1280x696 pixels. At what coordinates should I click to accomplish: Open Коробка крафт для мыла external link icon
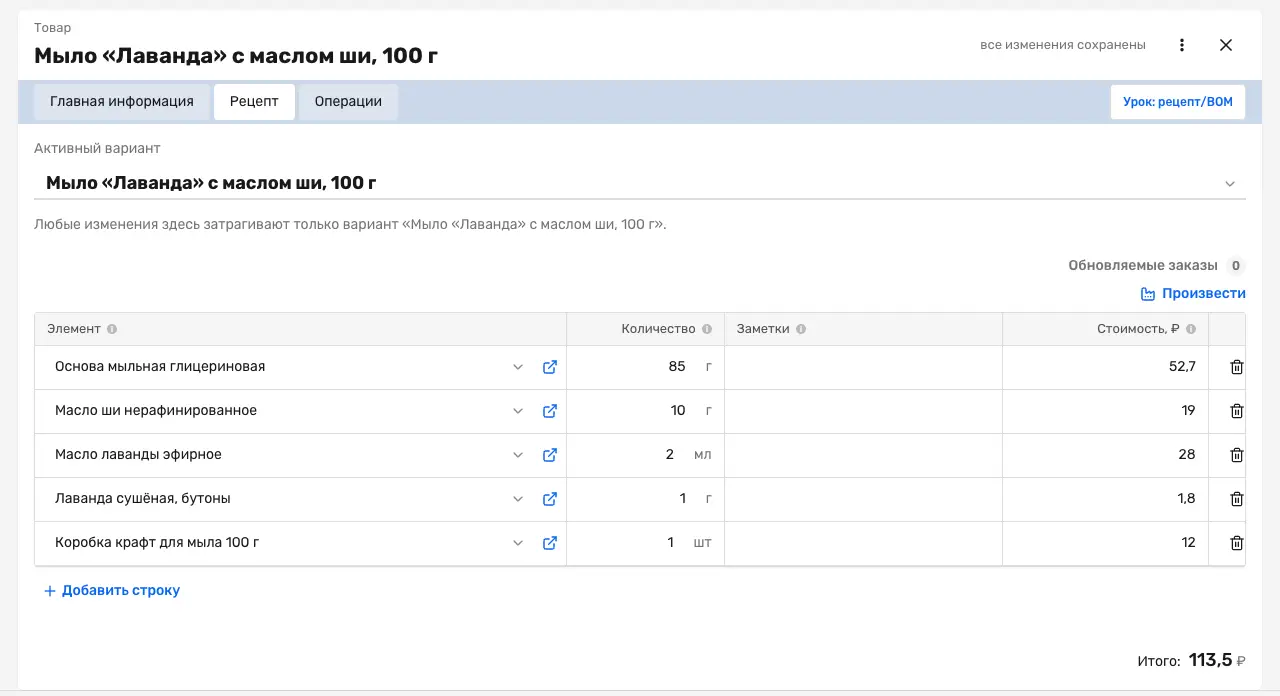coord(549,543)
